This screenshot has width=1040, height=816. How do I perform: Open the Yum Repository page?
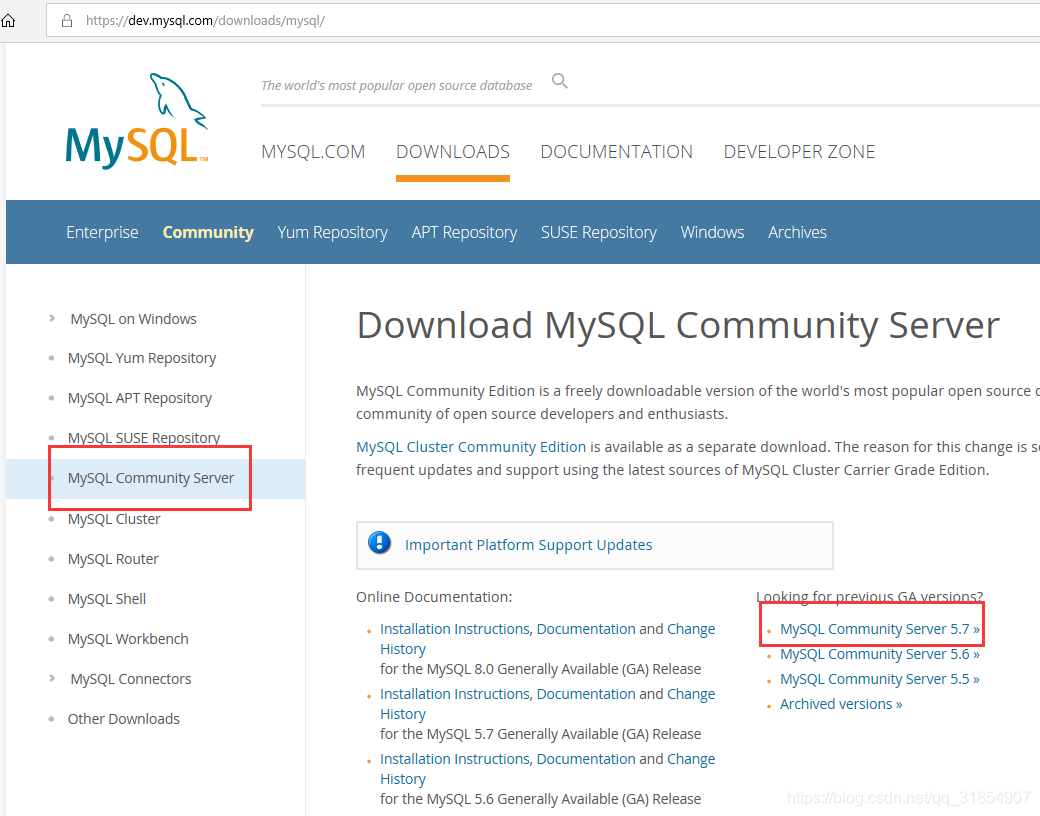tap(333, 232)
